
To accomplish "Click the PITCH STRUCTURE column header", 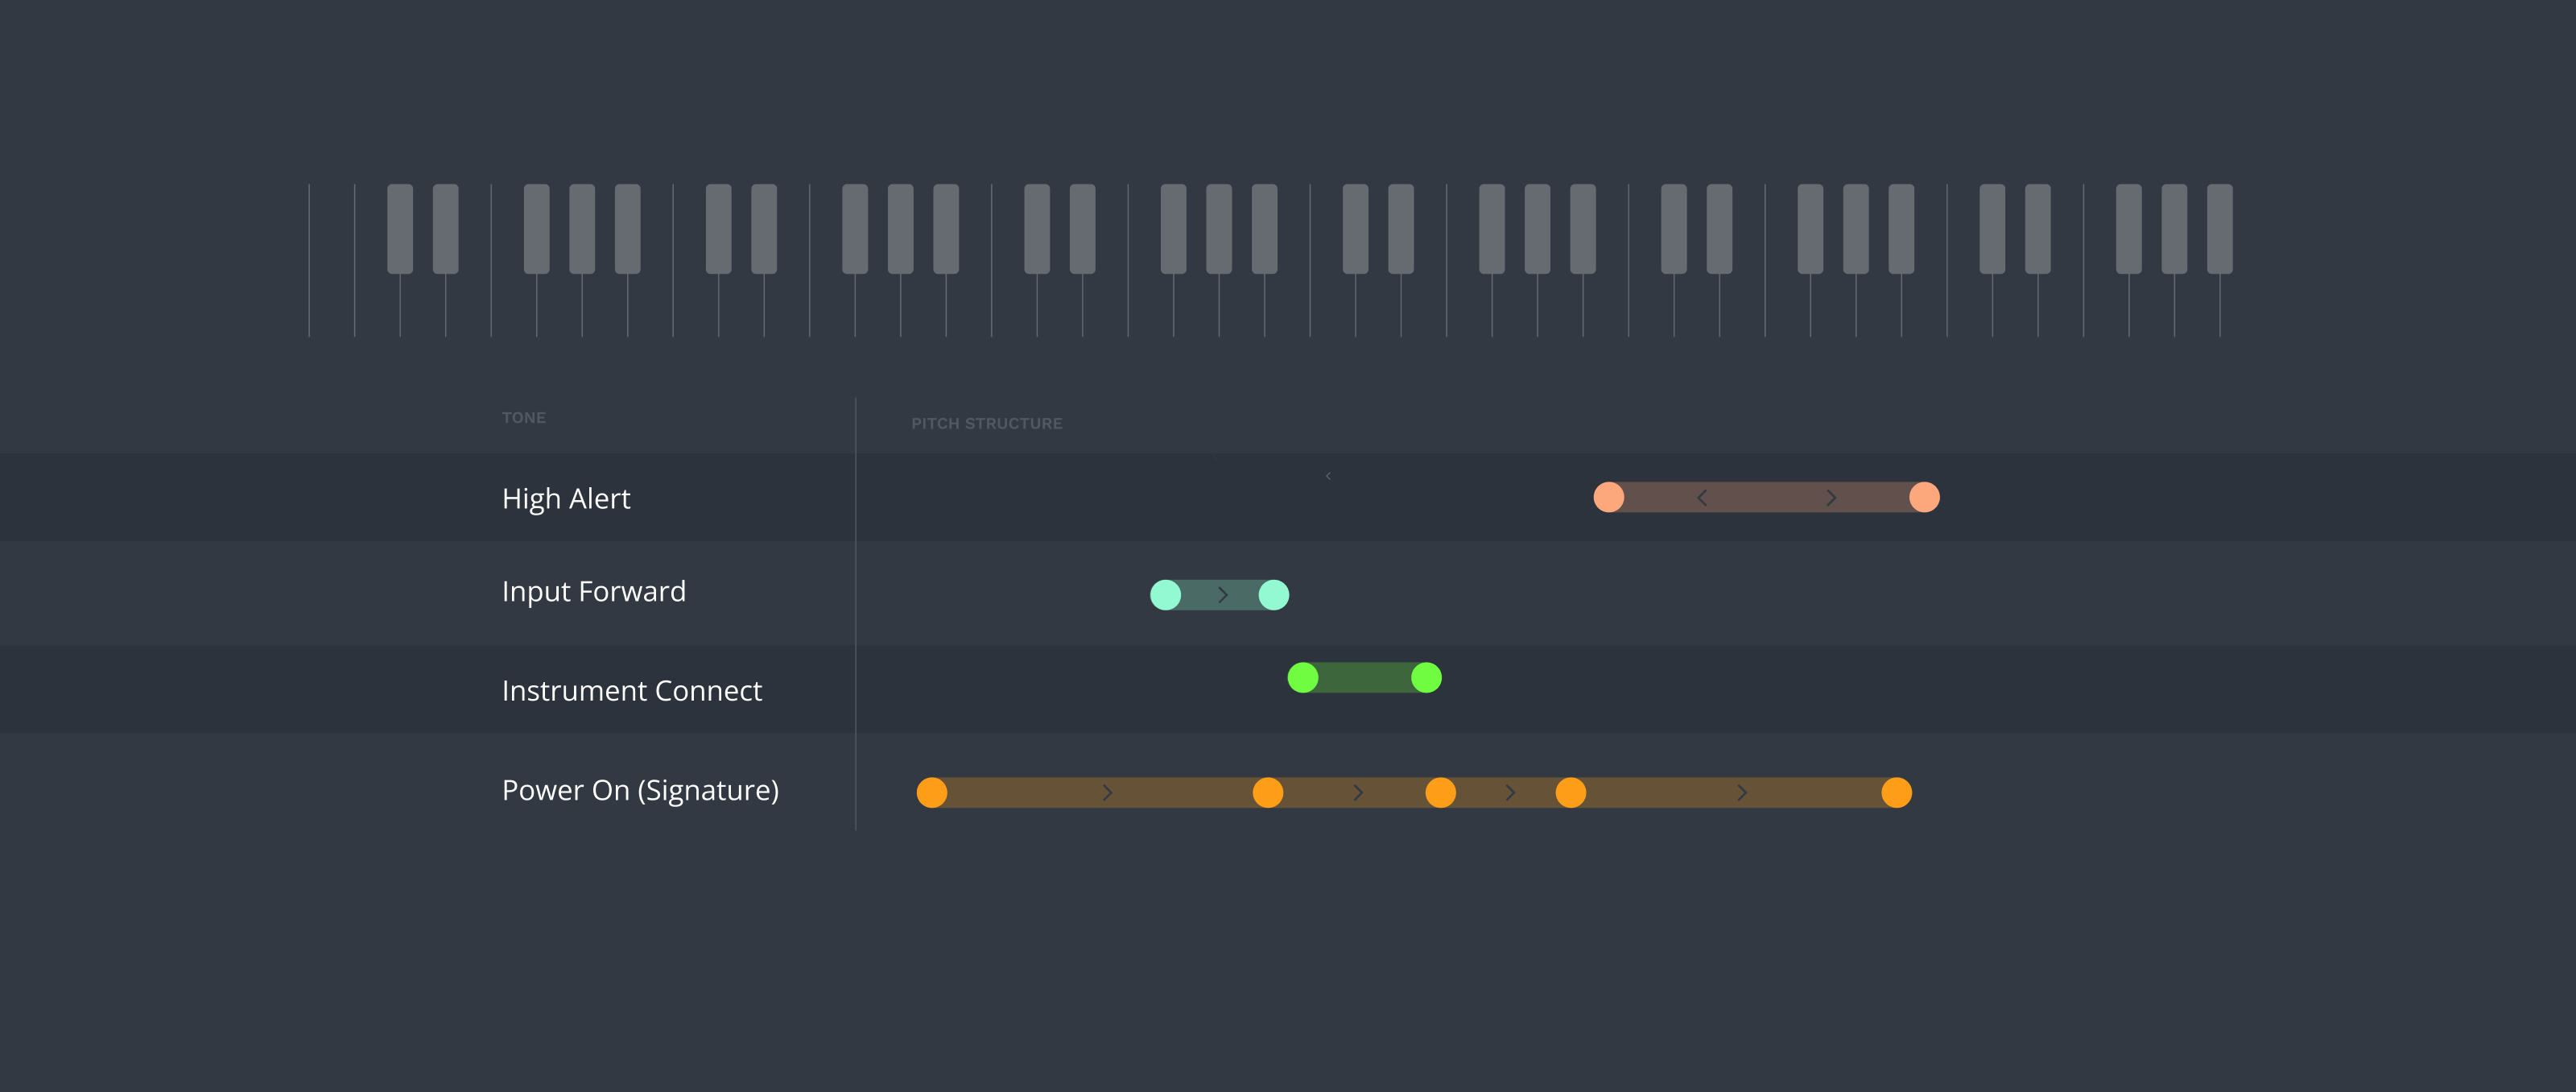I will tap(986, 424).
